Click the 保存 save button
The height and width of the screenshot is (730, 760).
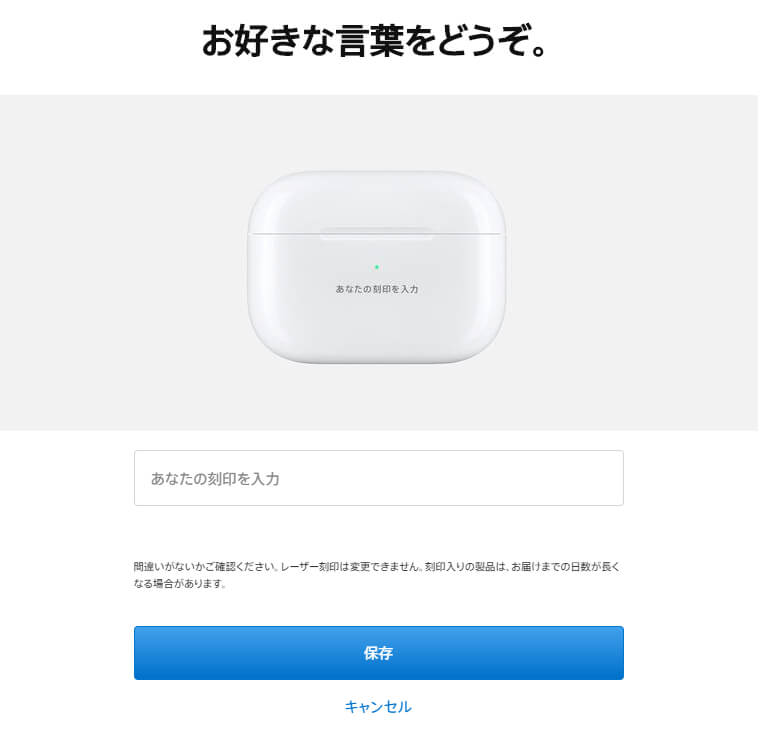pos(379,653)
